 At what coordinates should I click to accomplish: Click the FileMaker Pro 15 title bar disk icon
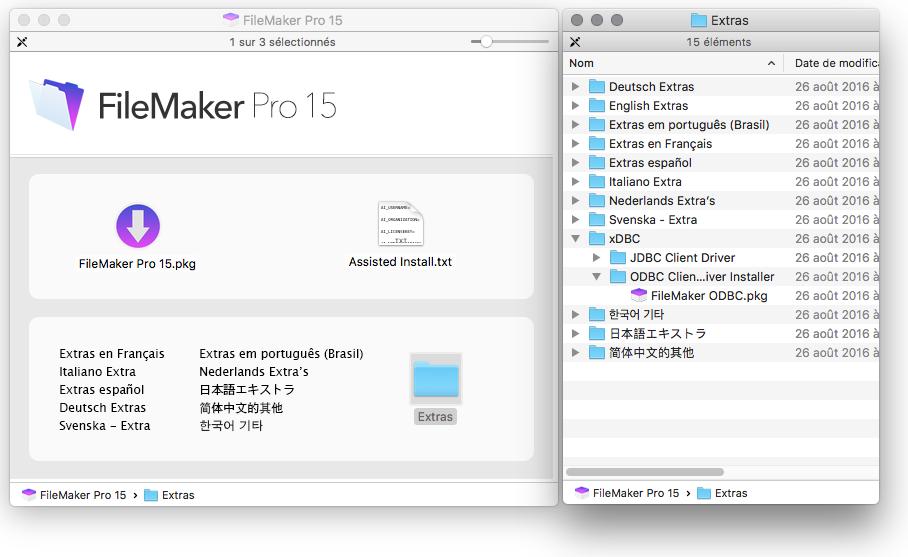tap(230, 20)
